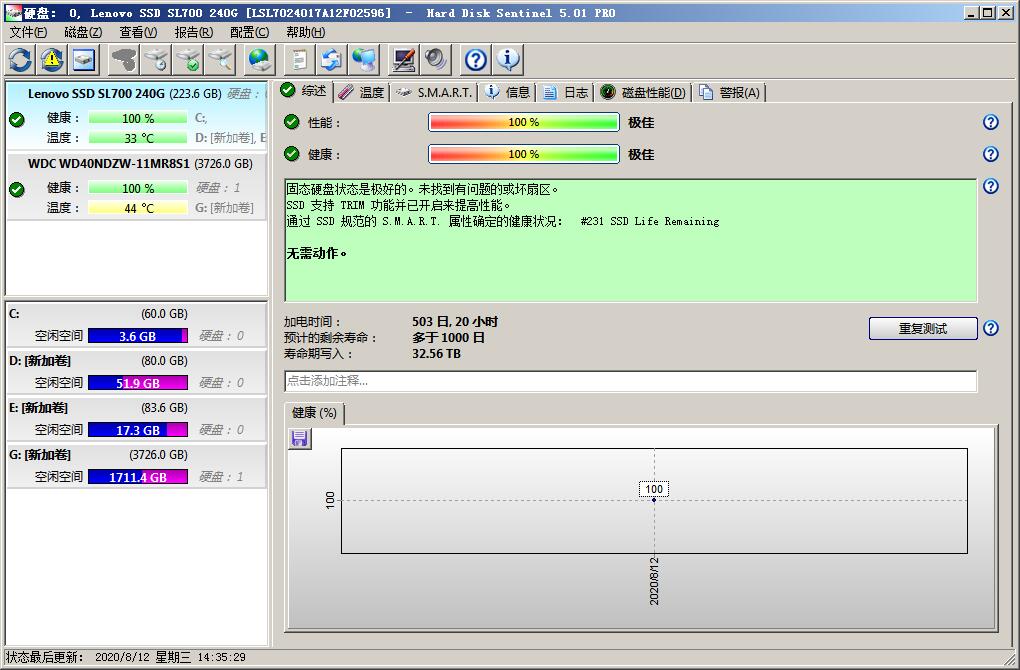The width and height of the screenshot is (1020, 670).
Task: Switch to the S.M.A.R.T. tab
Action: (434, 92)
